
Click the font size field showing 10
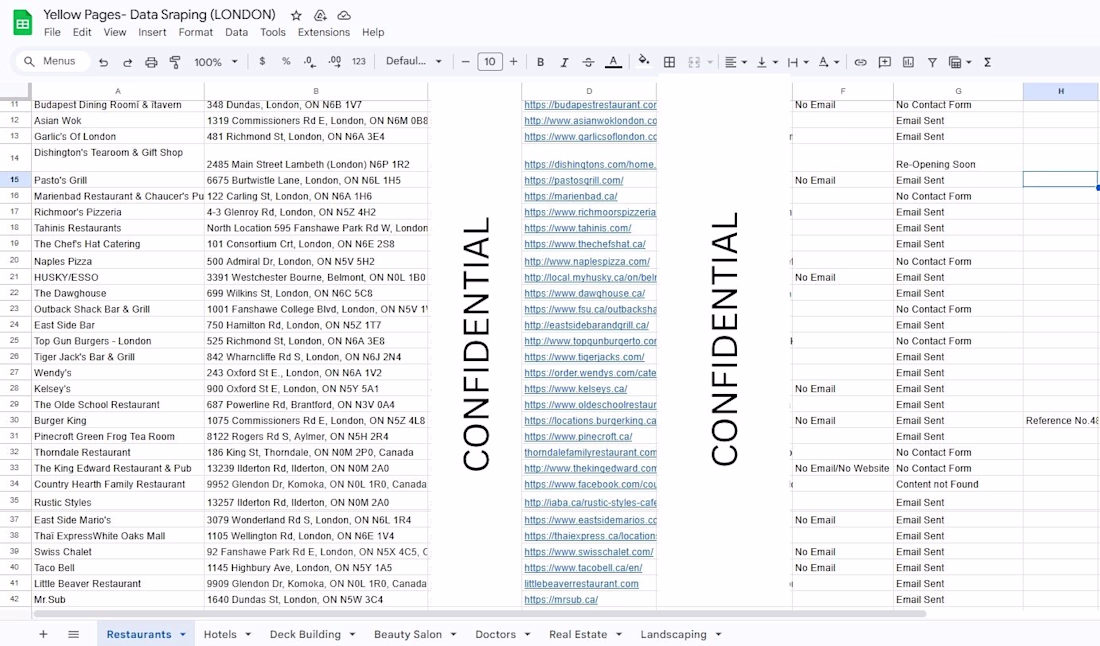coord(490,62)
